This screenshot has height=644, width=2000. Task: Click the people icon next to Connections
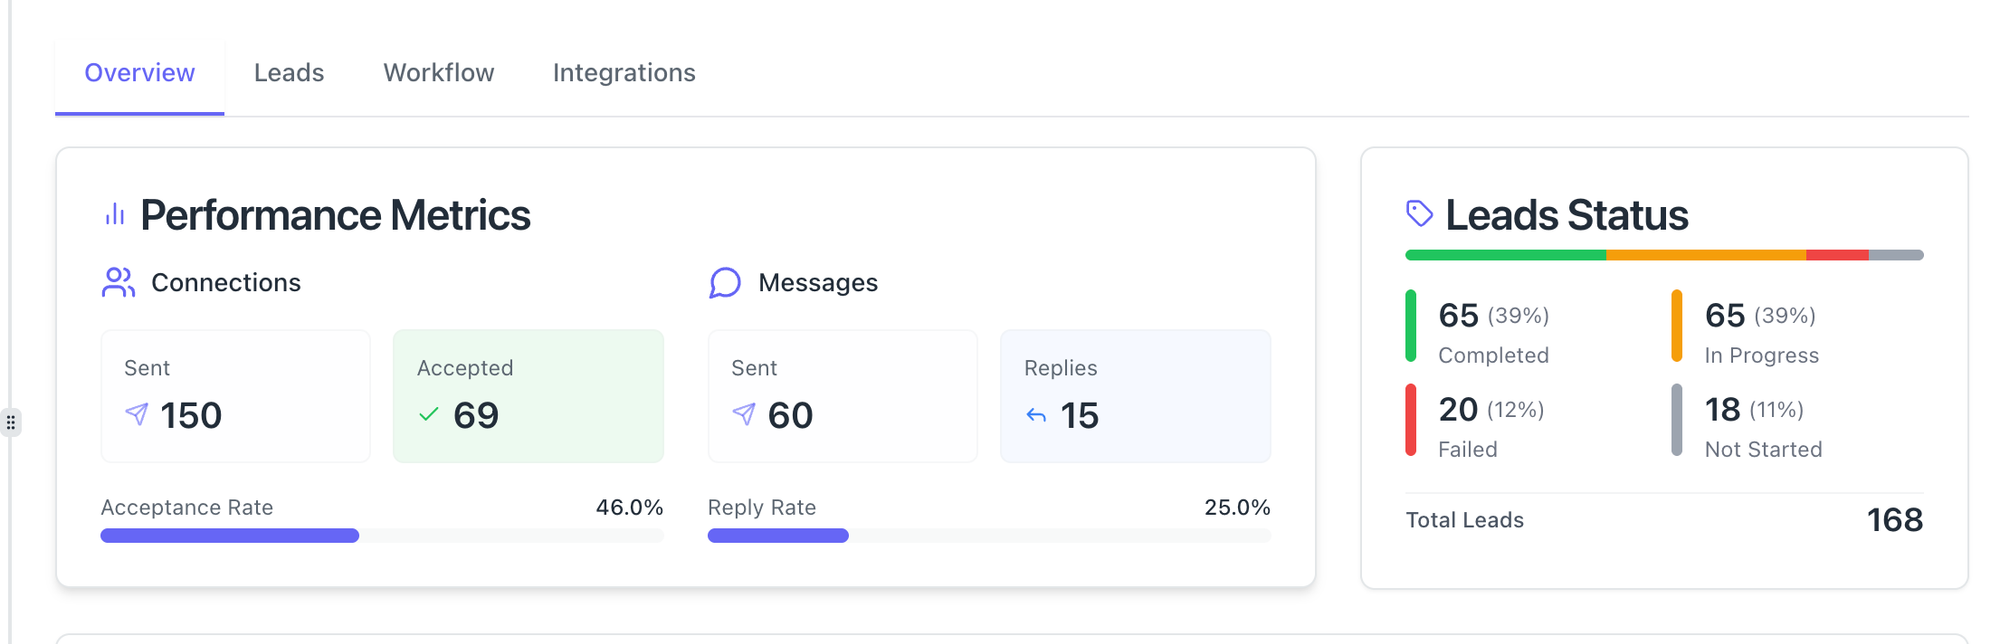tap(118, 283)
